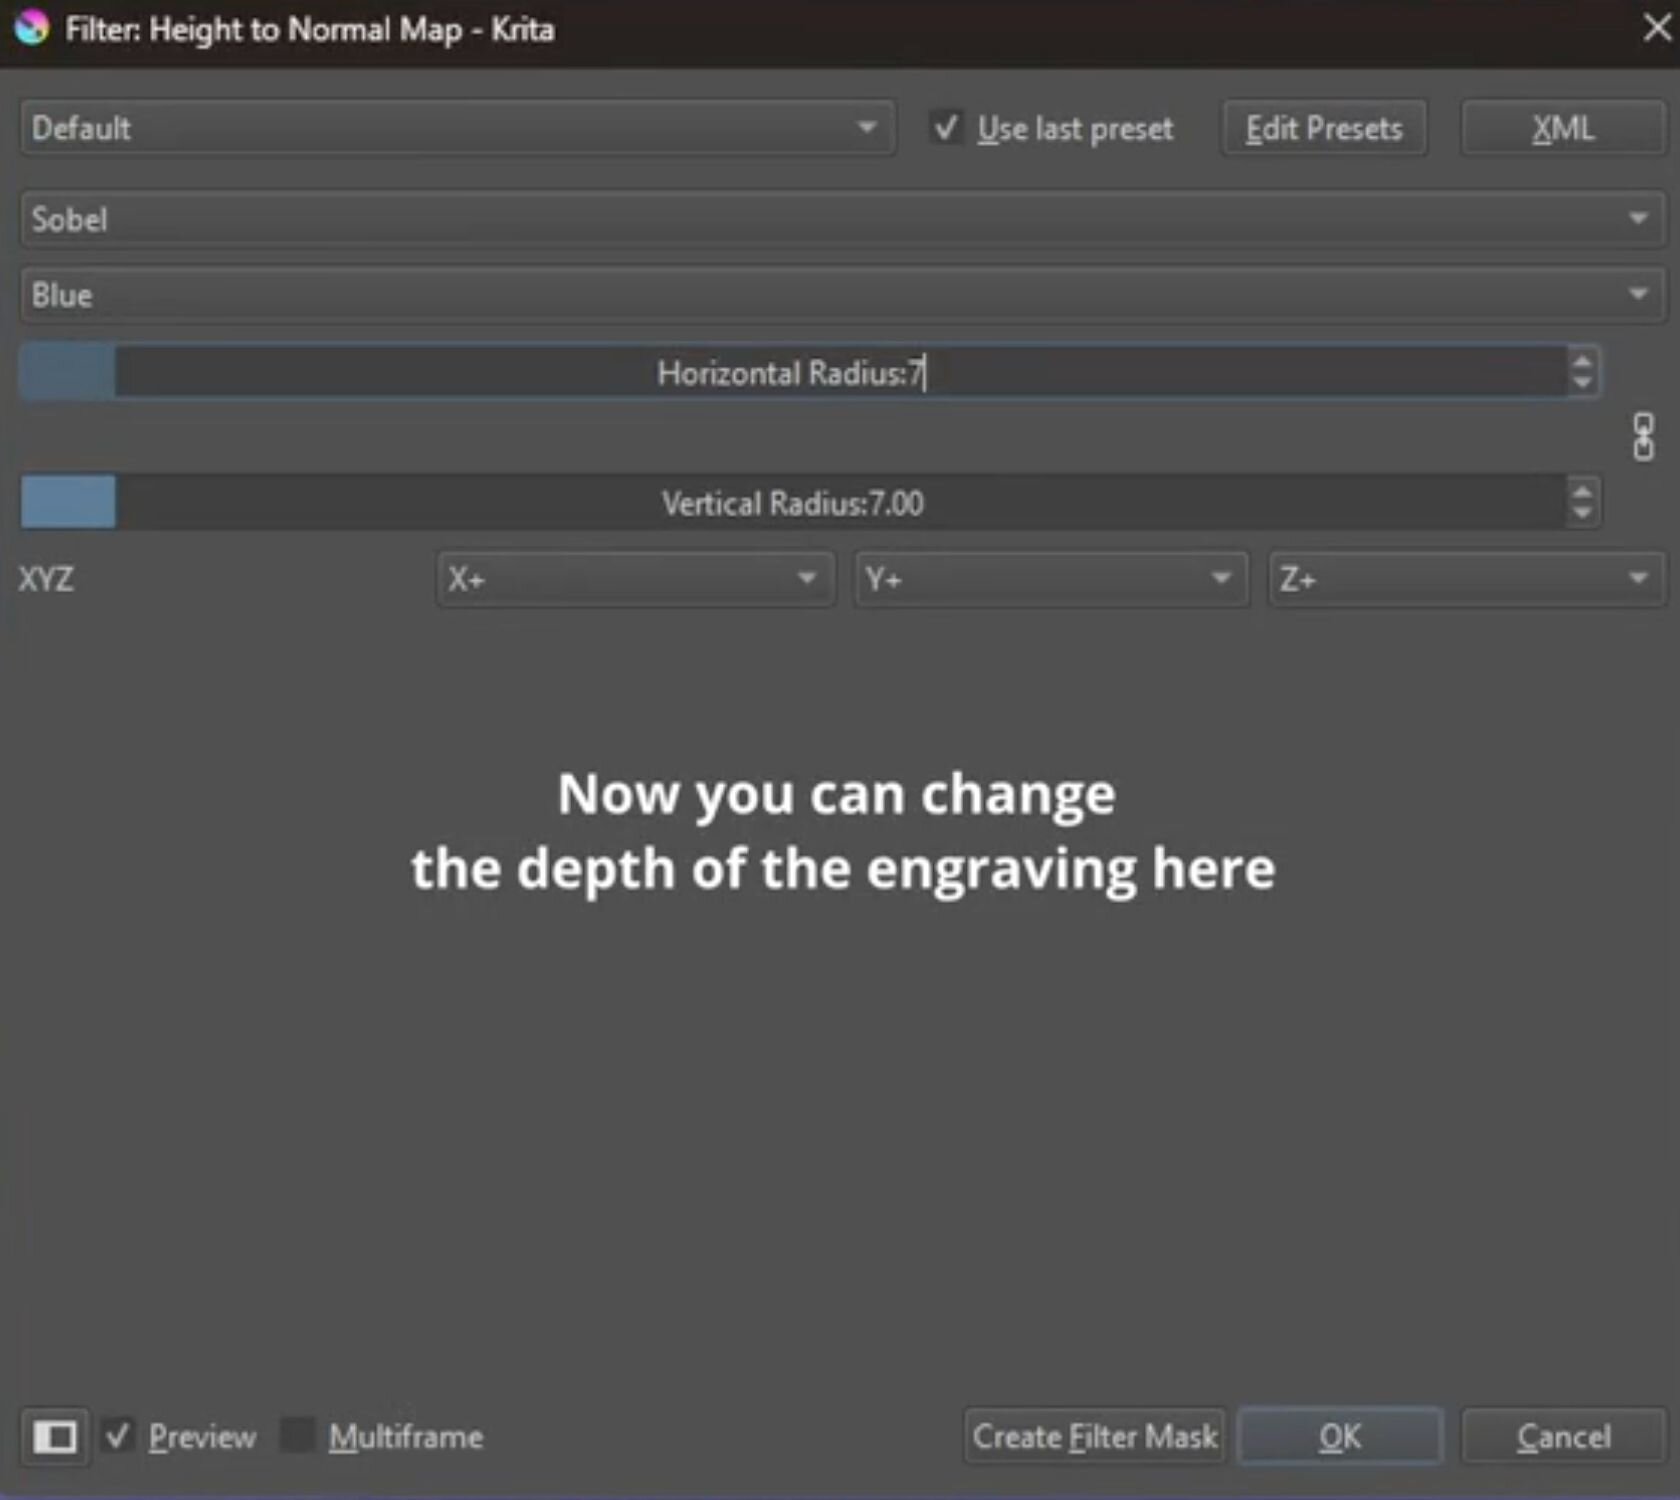
Task: Toggle the radius aspect-ratio chain link
Action: (1643, 437)
